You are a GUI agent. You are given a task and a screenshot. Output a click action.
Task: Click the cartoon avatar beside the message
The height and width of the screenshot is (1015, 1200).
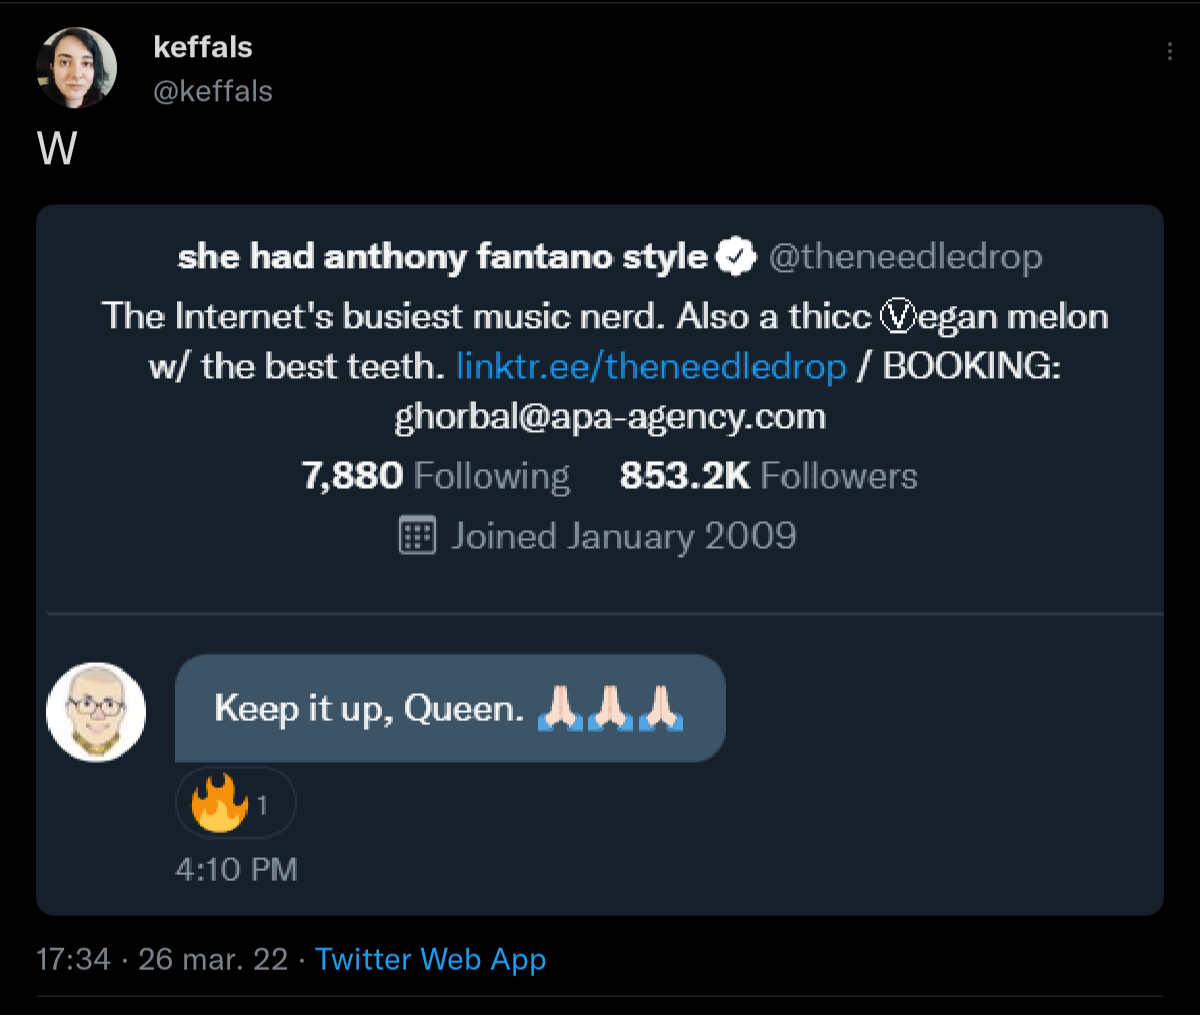click(96, 712)
